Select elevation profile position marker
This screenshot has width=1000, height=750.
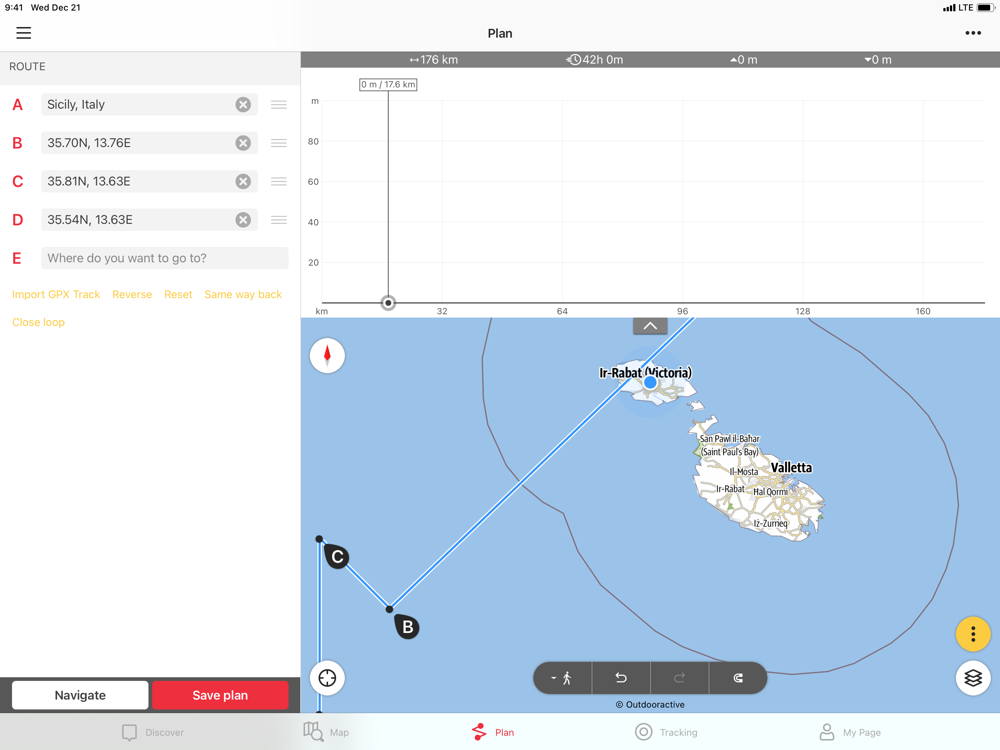point(388,303)
